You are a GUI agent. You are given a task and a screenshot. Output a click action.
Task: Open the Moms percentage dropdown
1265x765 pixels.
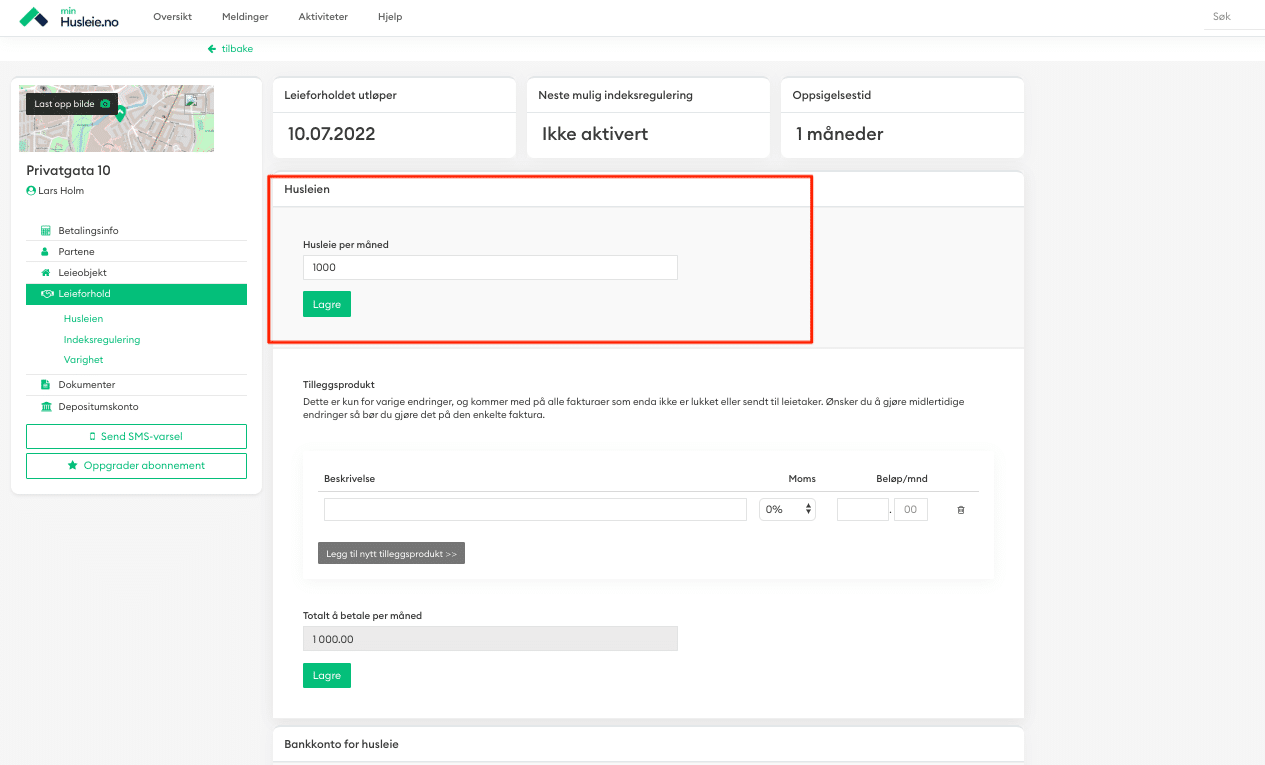tap(787, 510)
